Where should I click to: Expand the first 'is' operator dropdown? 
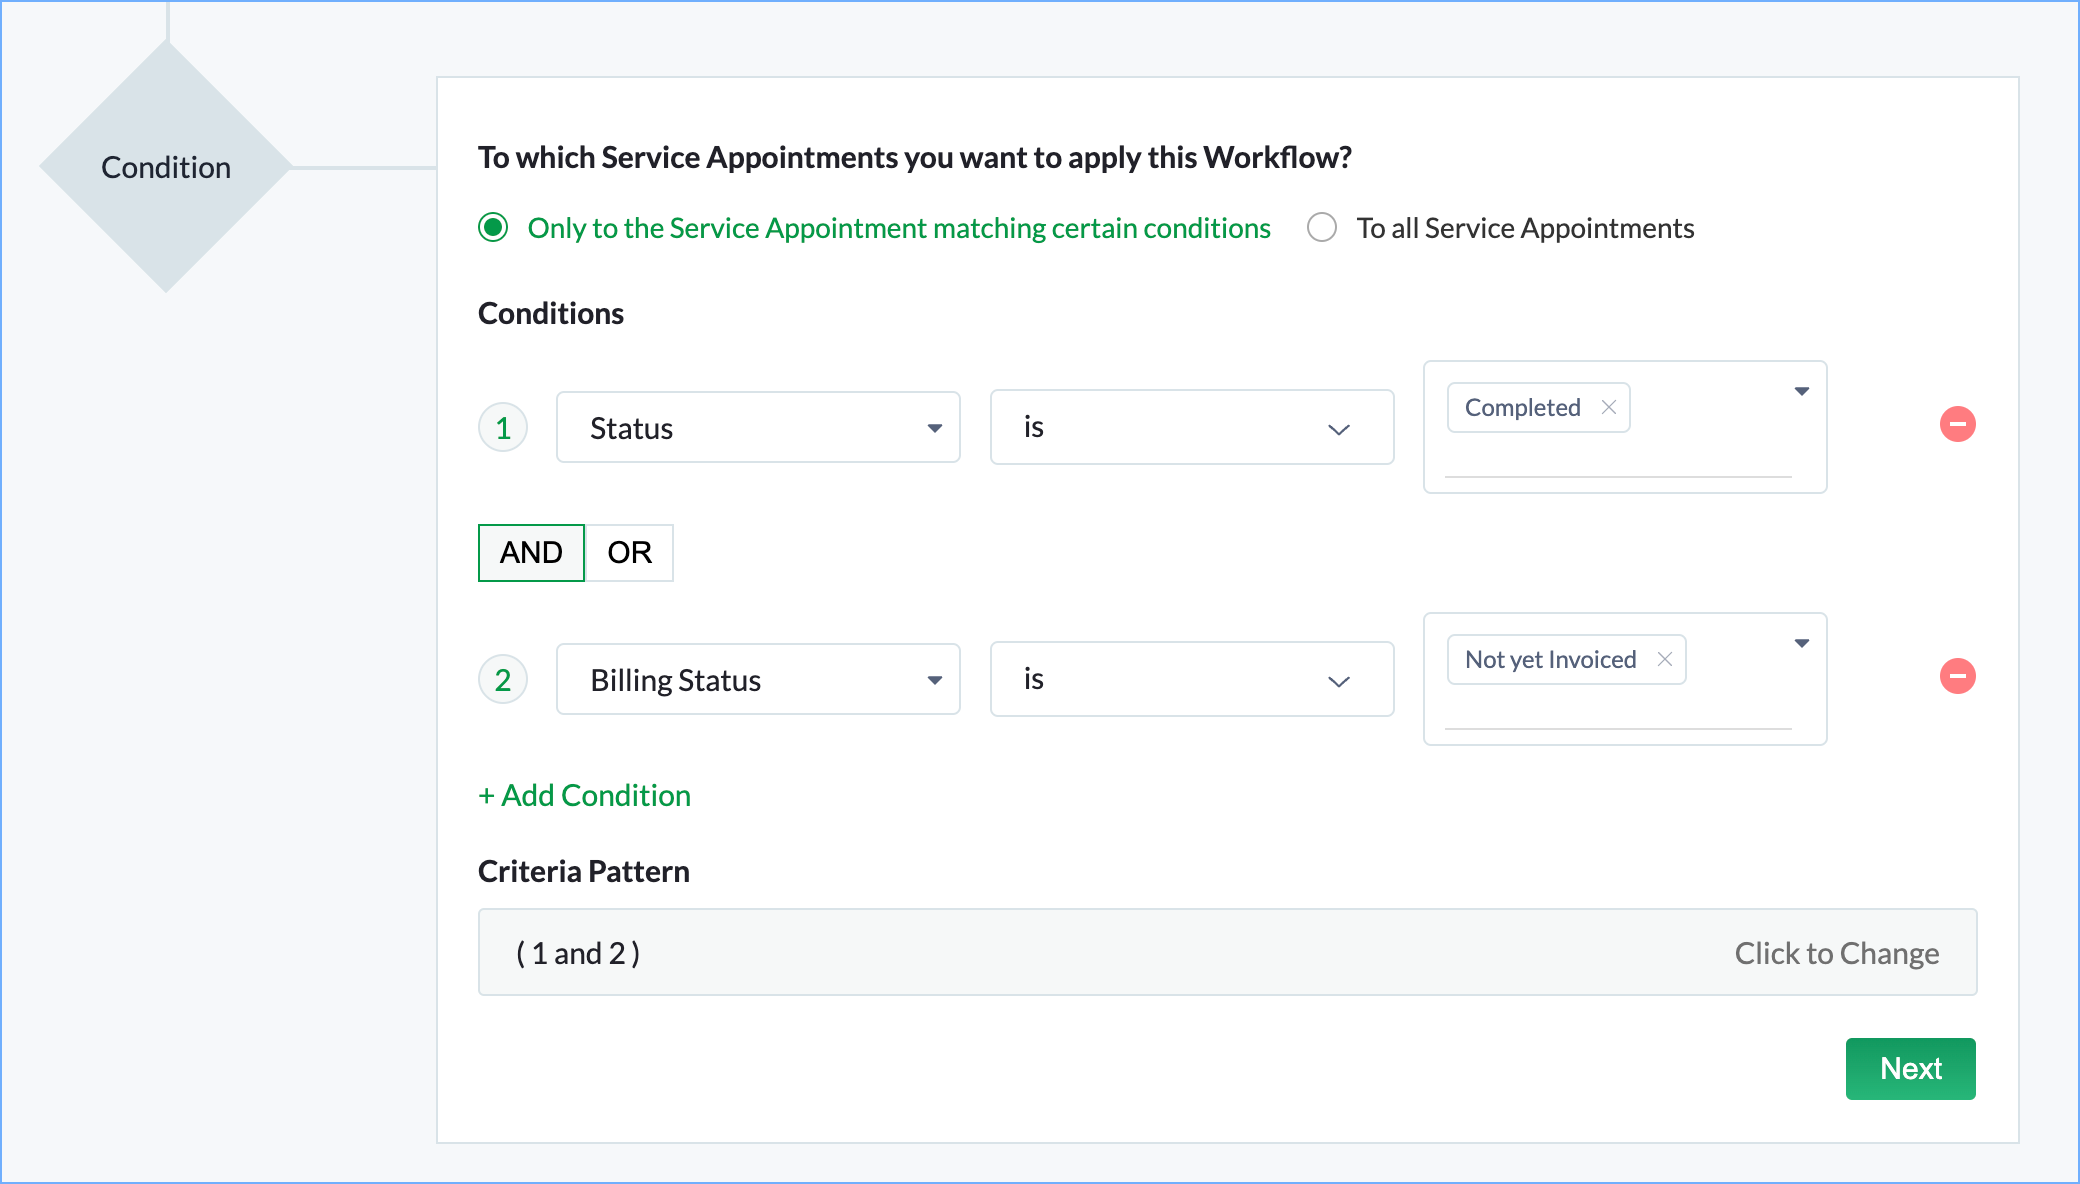pos(1191,428)
